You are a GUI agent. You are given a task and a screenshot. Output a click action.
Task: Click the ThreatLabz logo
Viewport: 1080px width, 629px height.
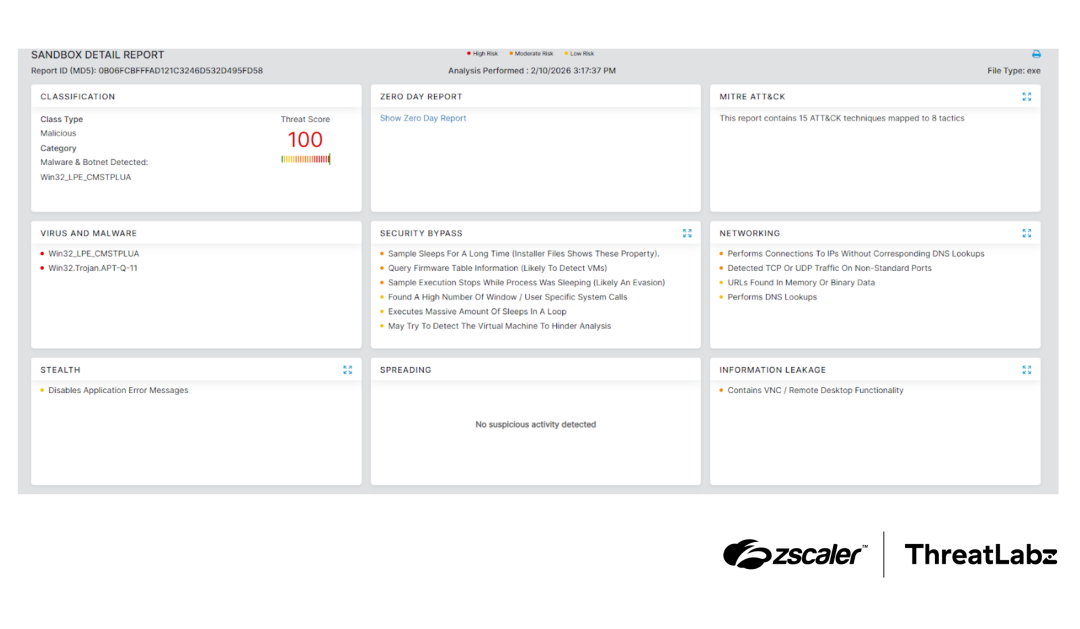981,554
